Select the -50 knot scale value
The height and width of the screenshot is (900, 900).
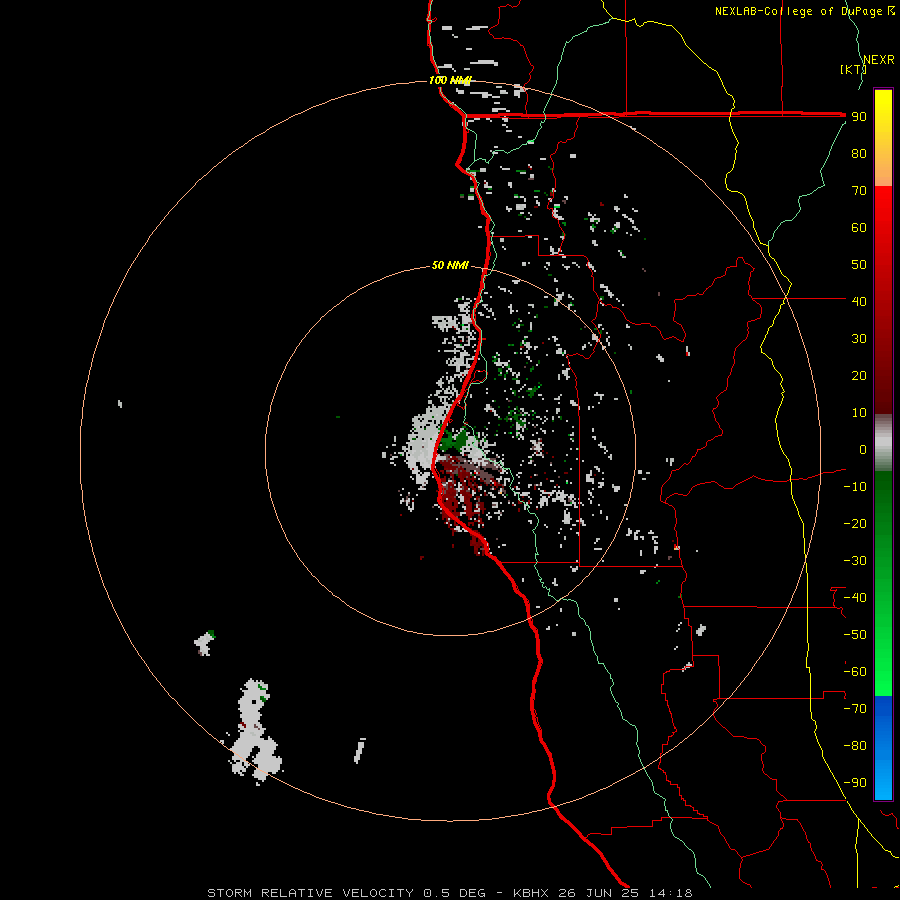click(x=855, y=635)
